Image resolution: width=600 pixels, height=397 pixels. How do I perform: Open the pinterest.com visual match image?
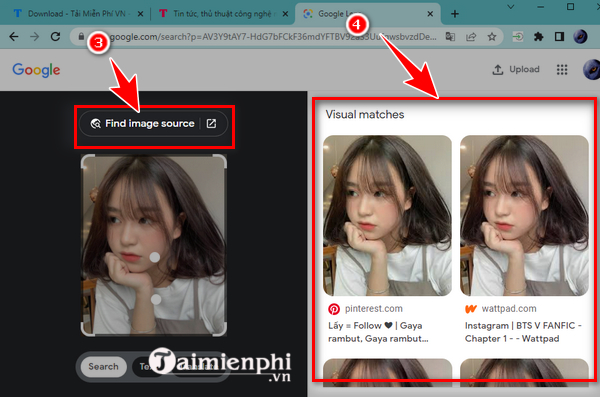(x=387, y=216)
